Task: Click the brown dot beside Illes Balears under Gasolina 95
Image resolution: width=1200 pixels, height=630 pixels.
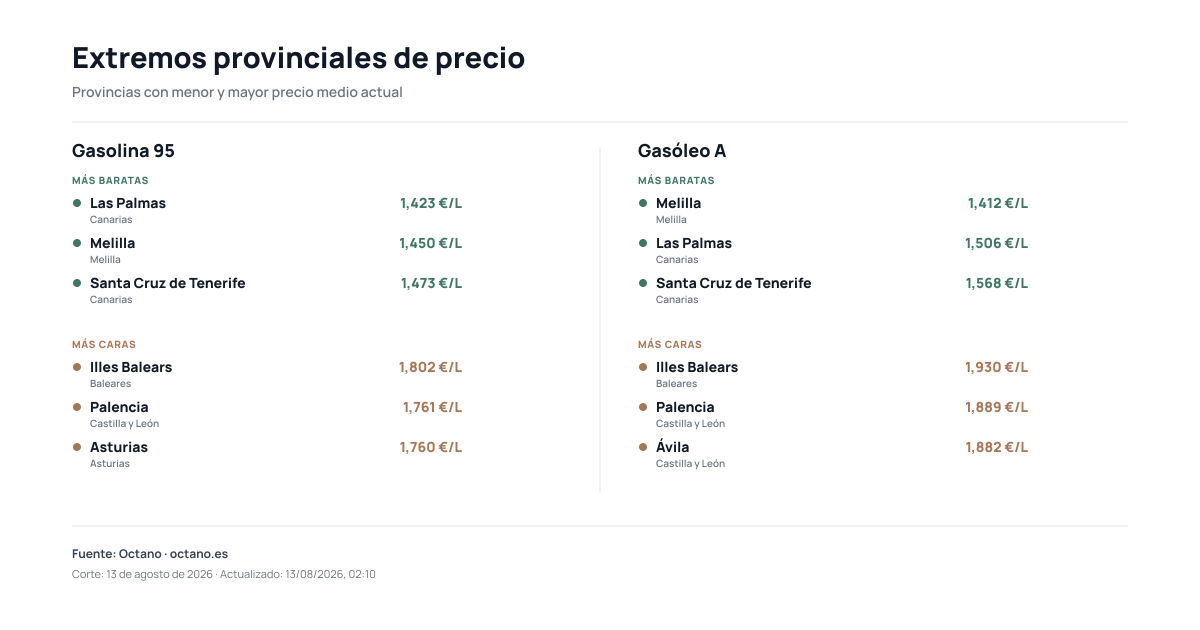Action: coord(77,367)
